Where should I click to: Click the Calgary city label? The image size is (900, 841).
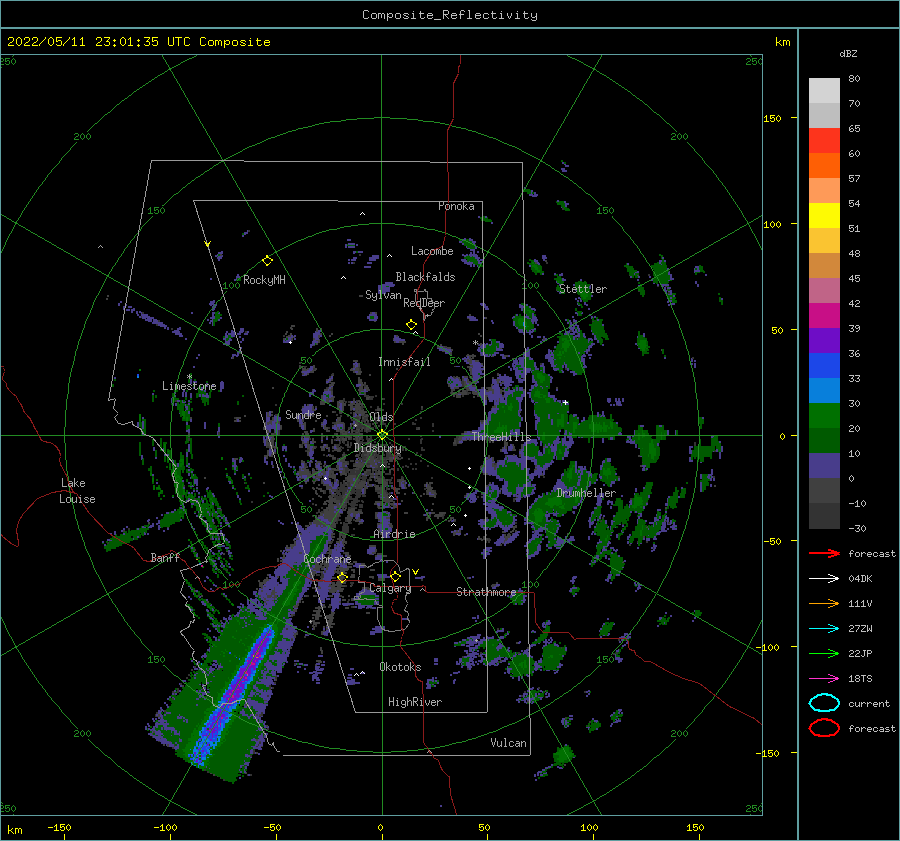pyautogui.click(x=390, y=588)
